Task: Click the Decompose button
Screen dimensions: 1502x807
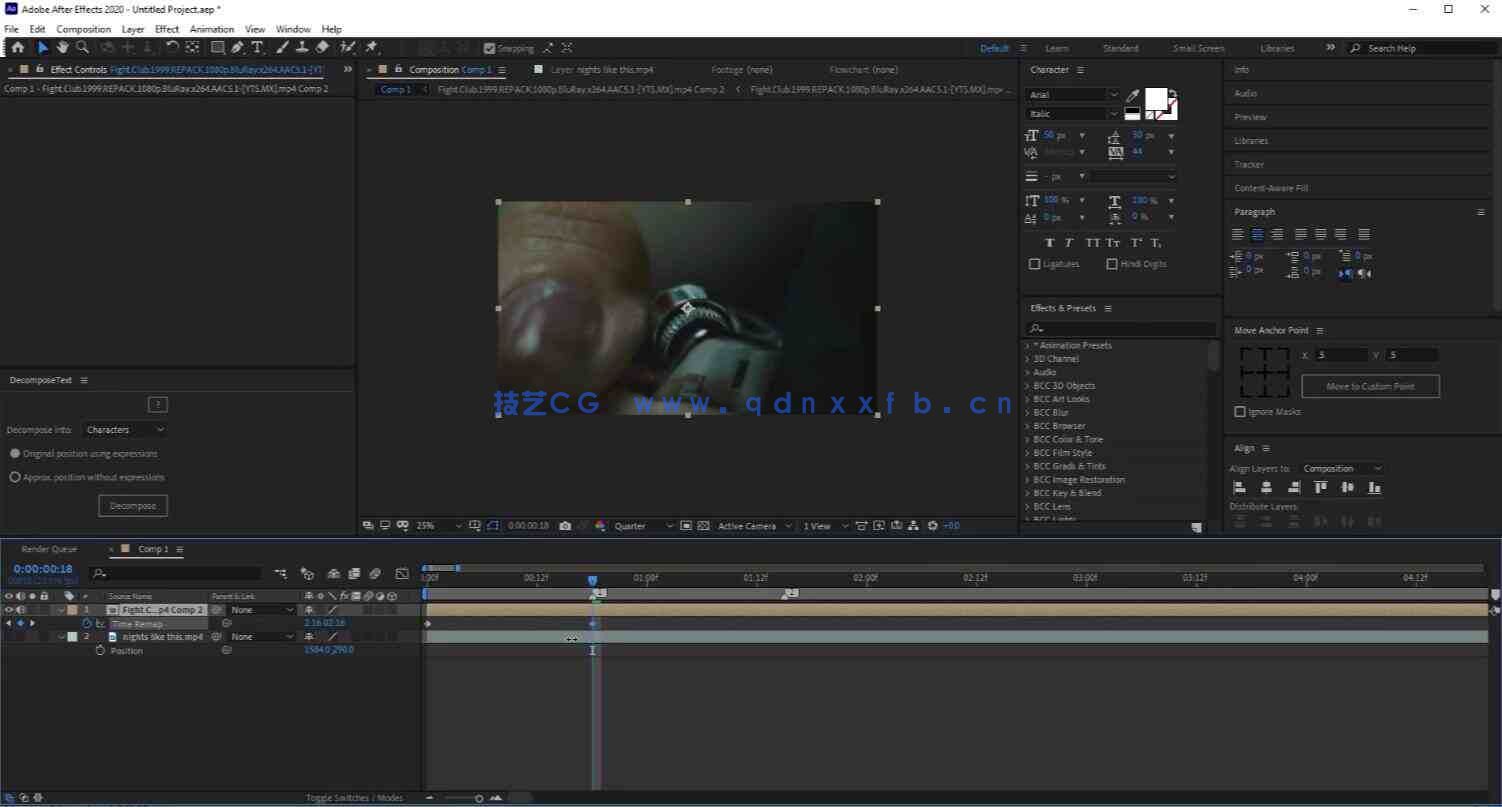Action: [133, 506]
